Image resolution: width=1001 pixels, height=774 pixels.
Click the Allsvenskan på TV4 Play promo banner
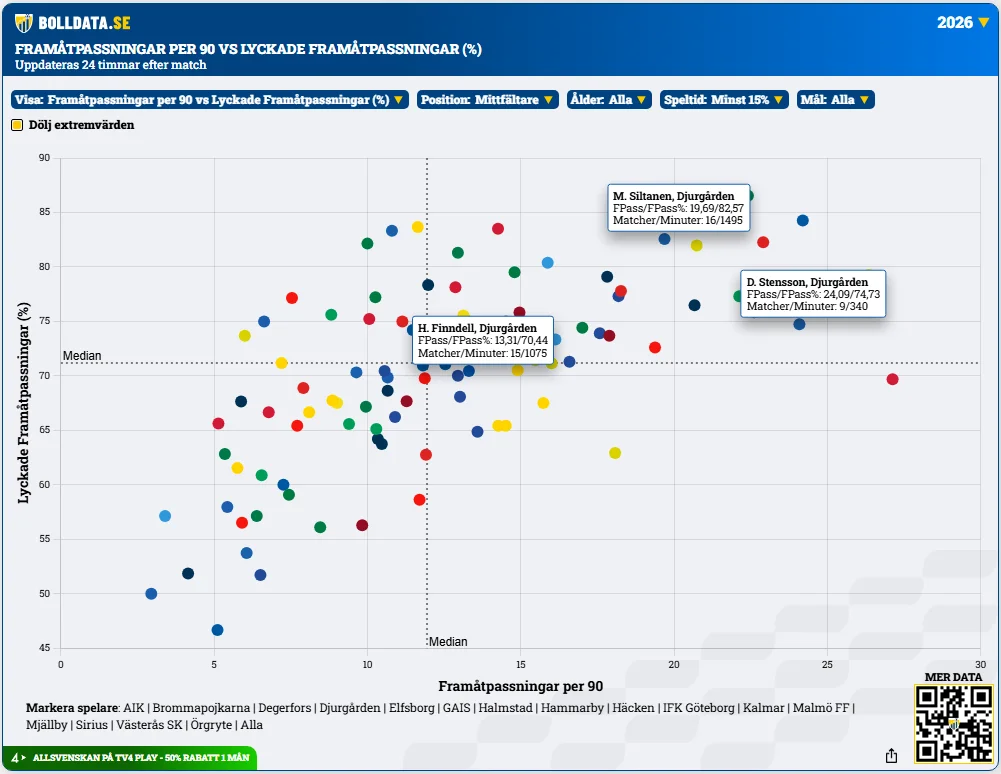pos(130,758)
